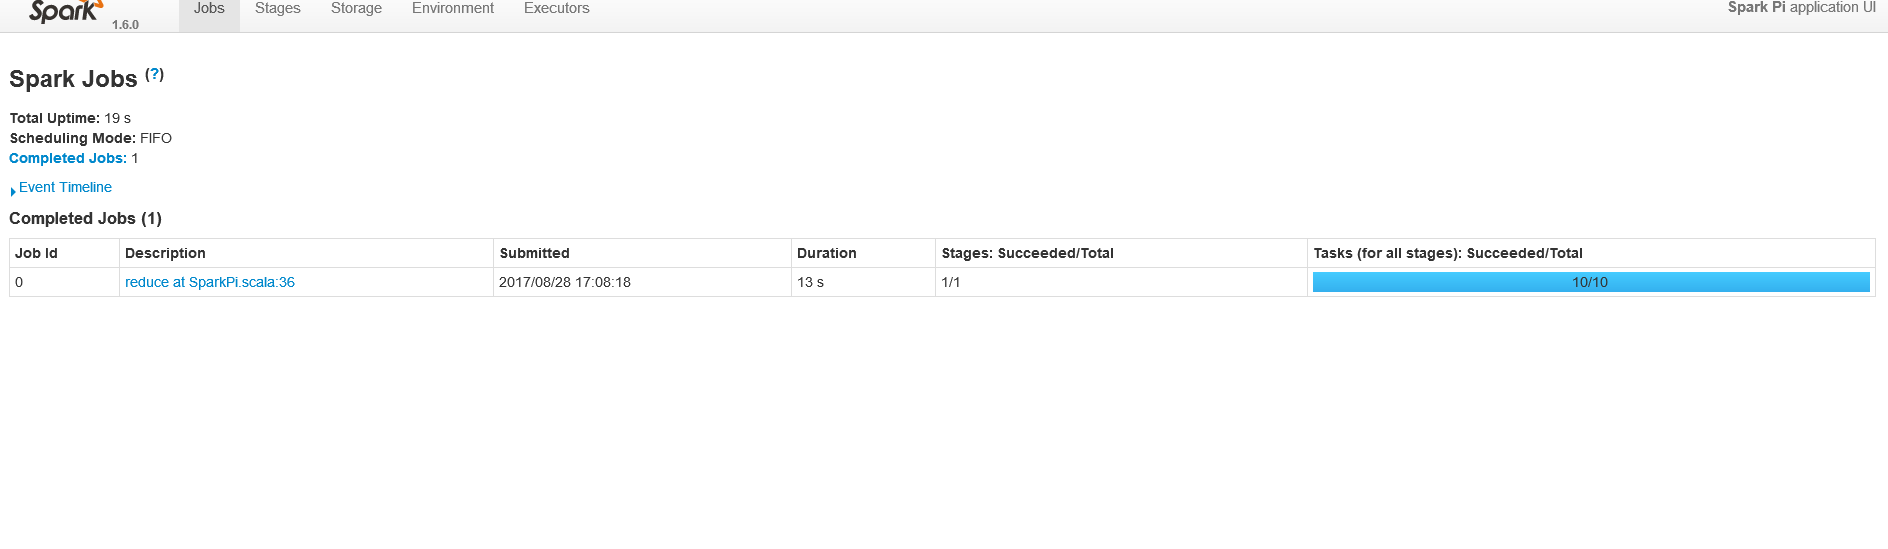Open the Event Timeline link
This screenshot has height=549, width=1888.
(65, 187)
